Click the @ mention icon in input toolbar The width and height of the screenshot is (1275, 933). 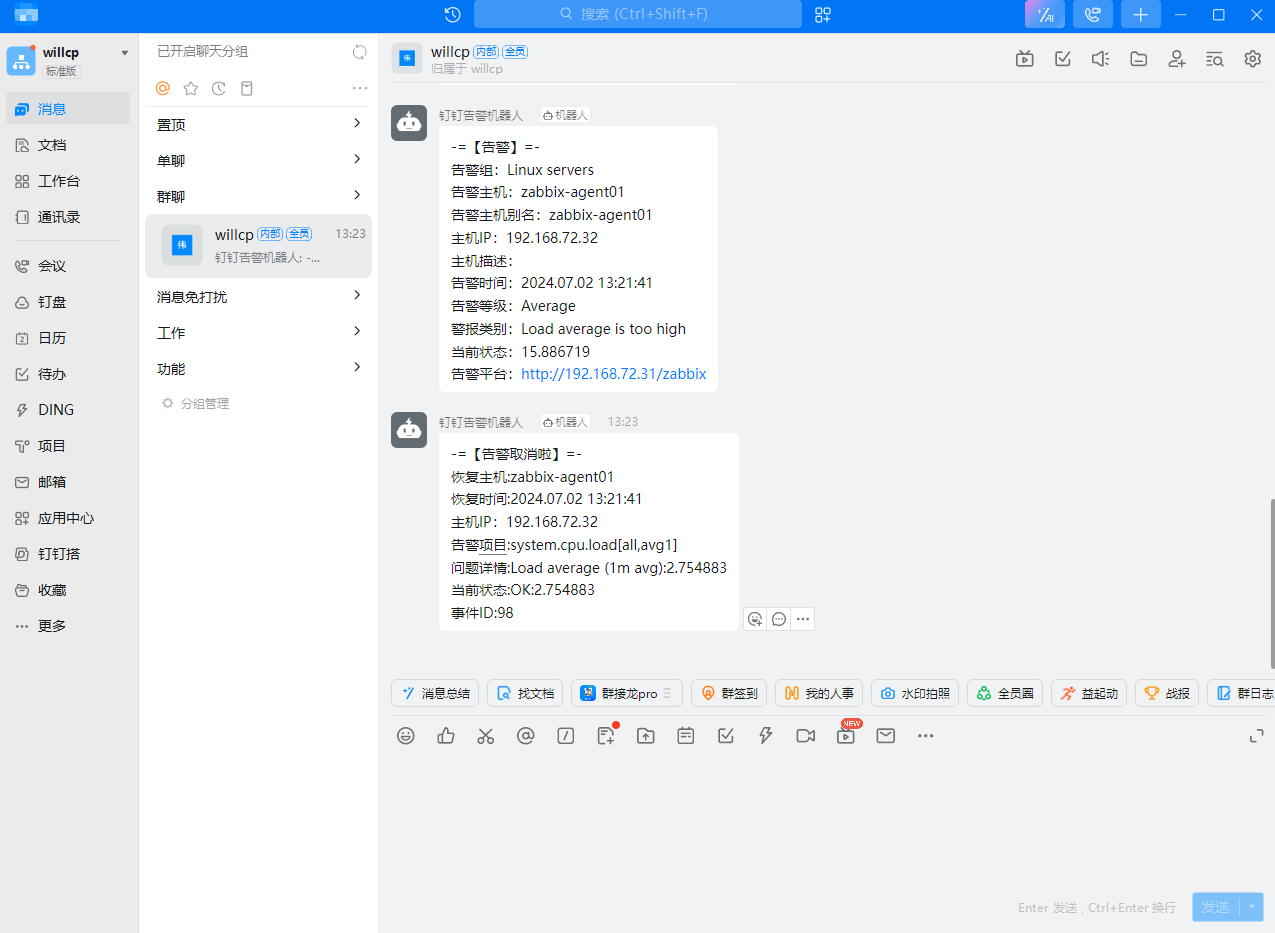526,736
